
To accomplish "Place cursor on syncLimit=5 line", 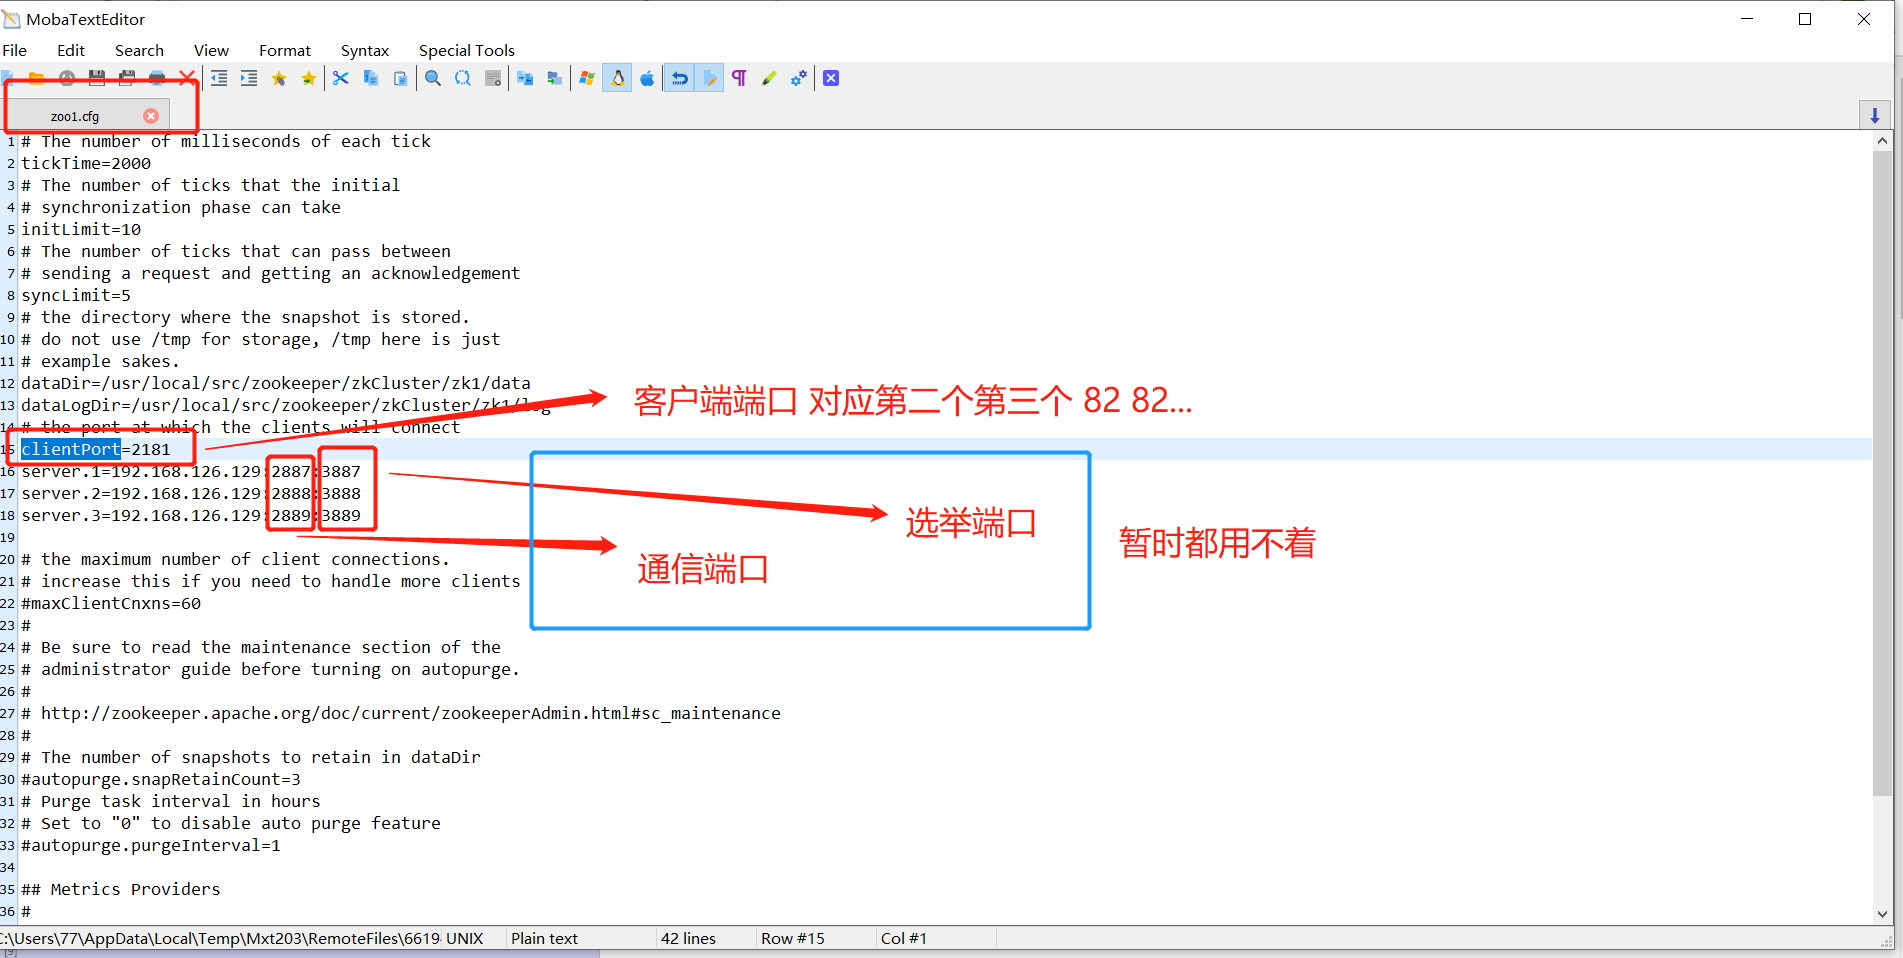I will coord(76,295).
